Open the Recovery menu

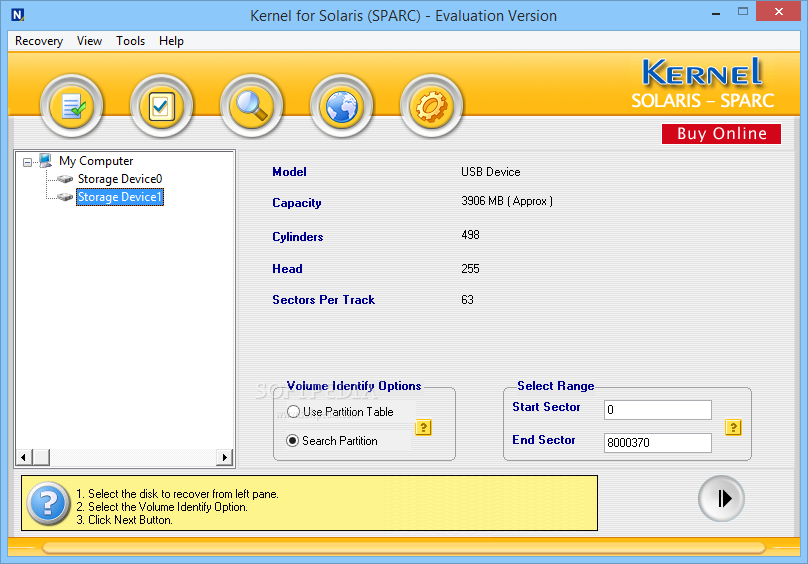tap(39, 41)
